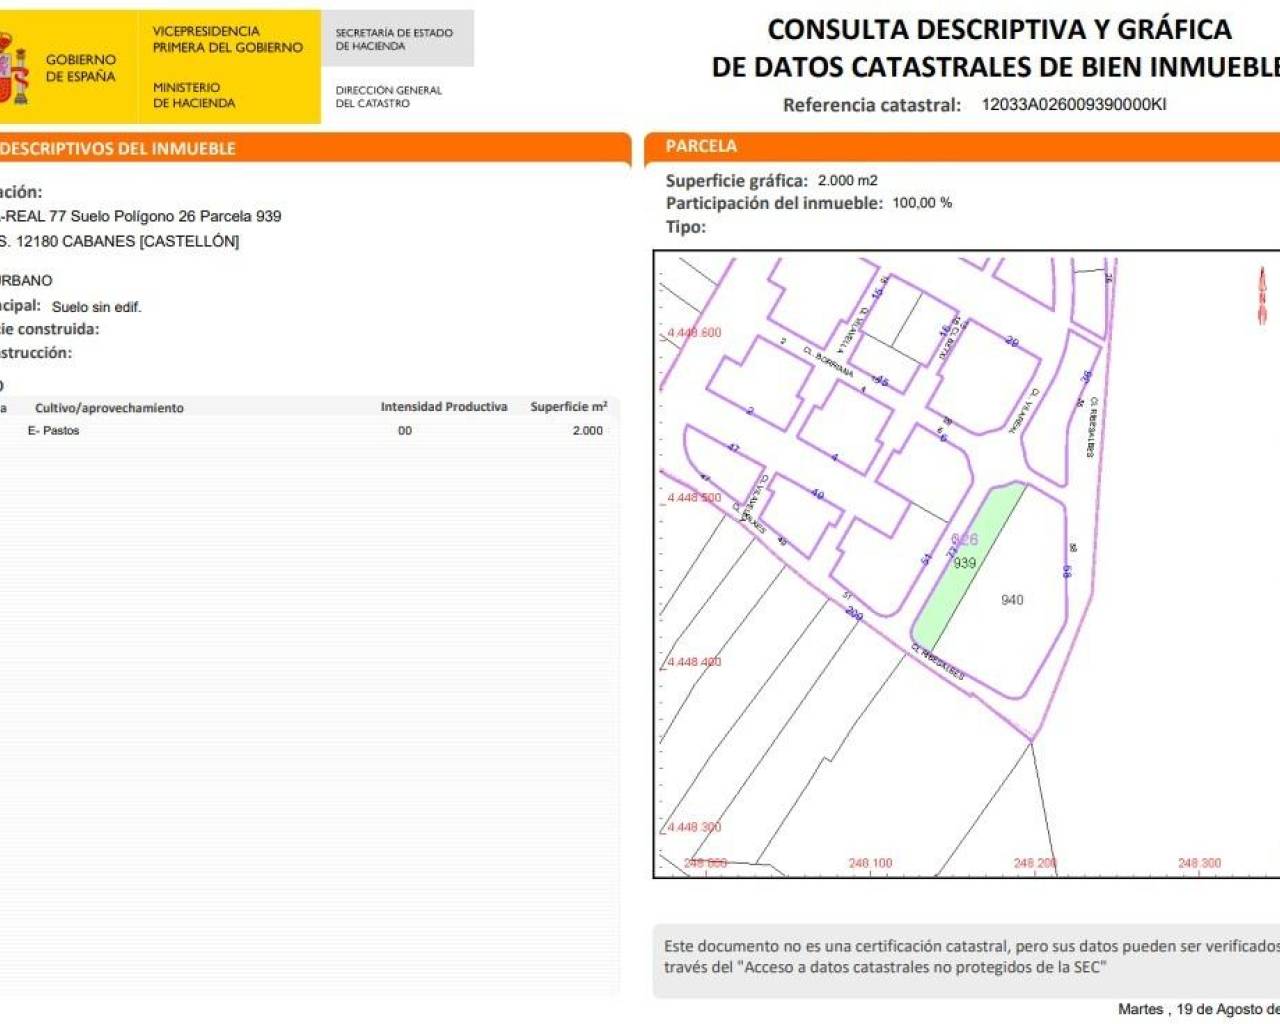Click the Descriptivos del Inmueble section header
The image size is (1280, 1024).
120,148
